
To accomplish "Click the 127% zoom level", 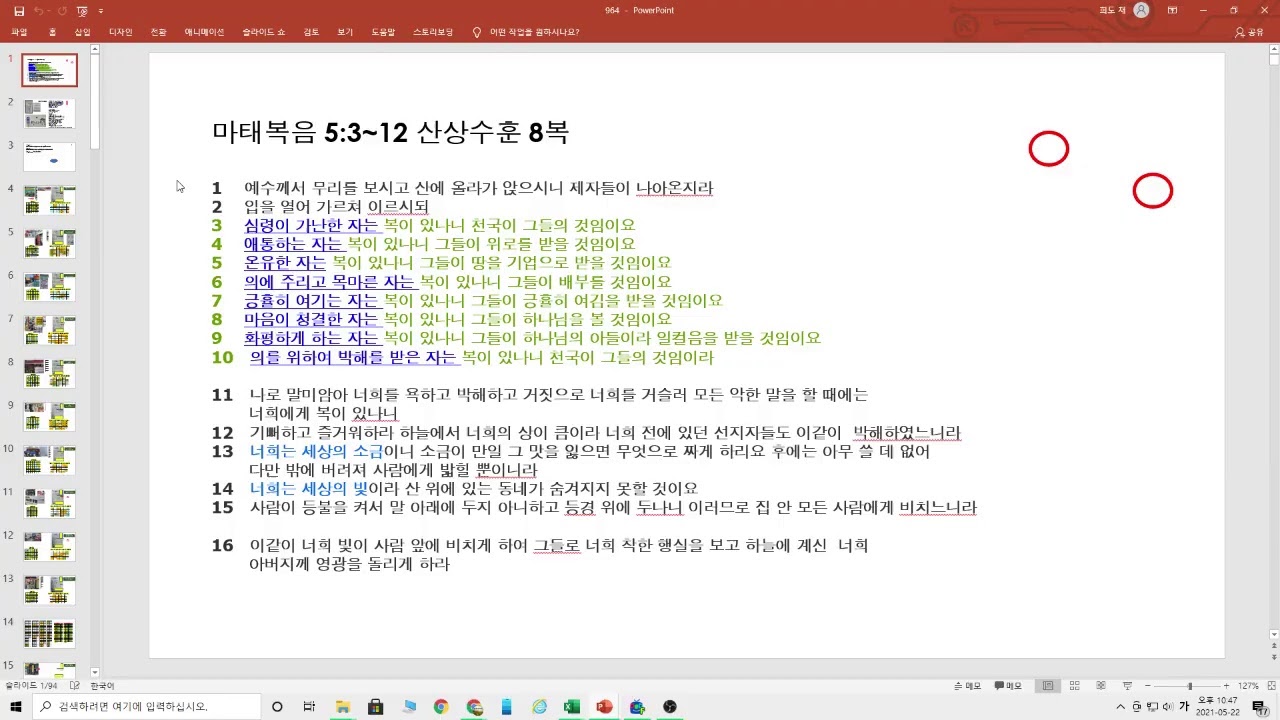I will 1247,686.
